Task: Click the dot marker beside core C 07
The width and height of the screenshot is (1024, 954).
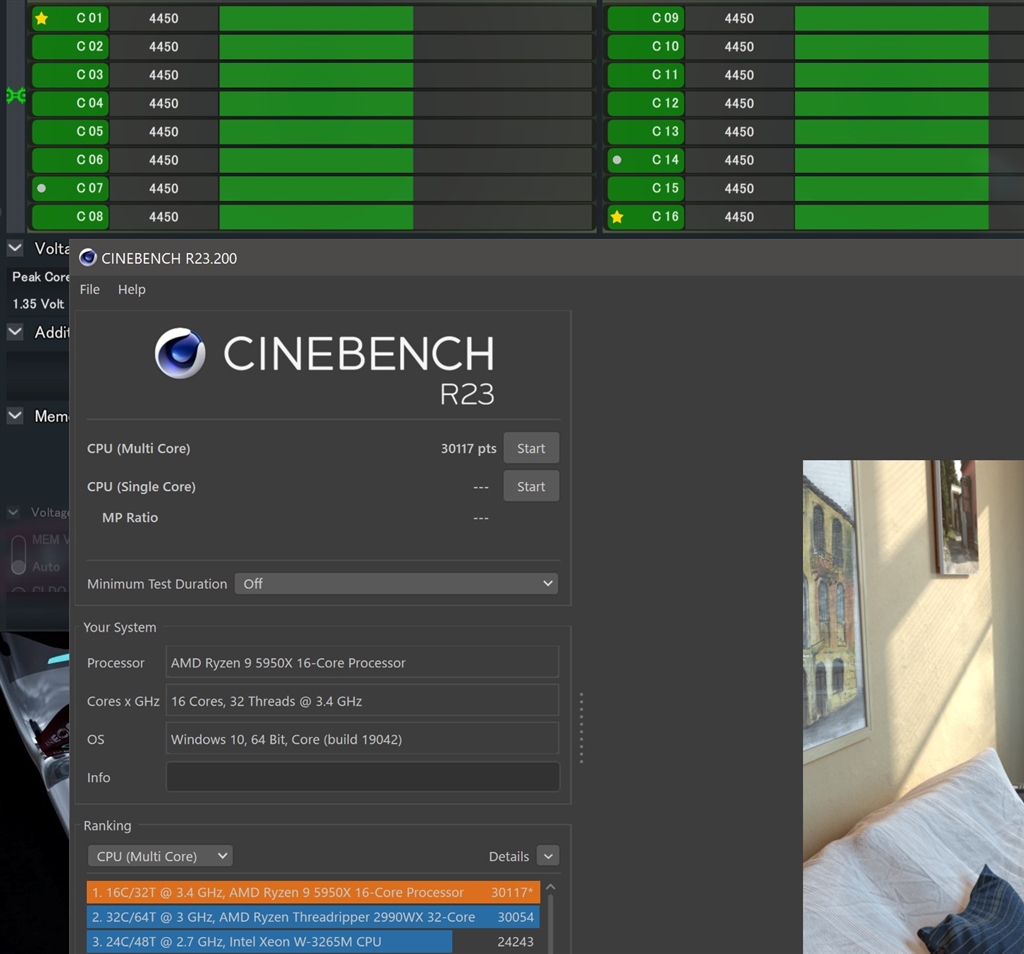Action: [x=40, y=188]
